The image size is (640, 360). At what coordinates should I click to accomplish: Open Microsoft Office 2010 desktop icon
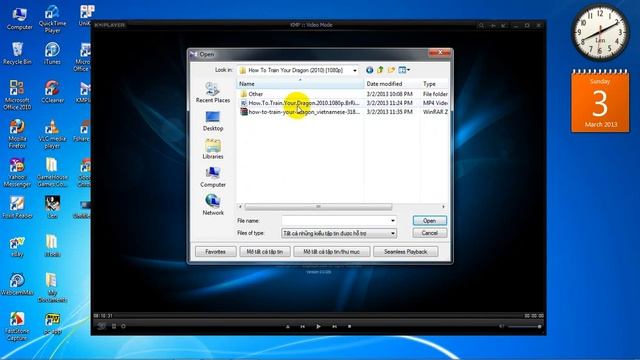[x=17, y=95]
